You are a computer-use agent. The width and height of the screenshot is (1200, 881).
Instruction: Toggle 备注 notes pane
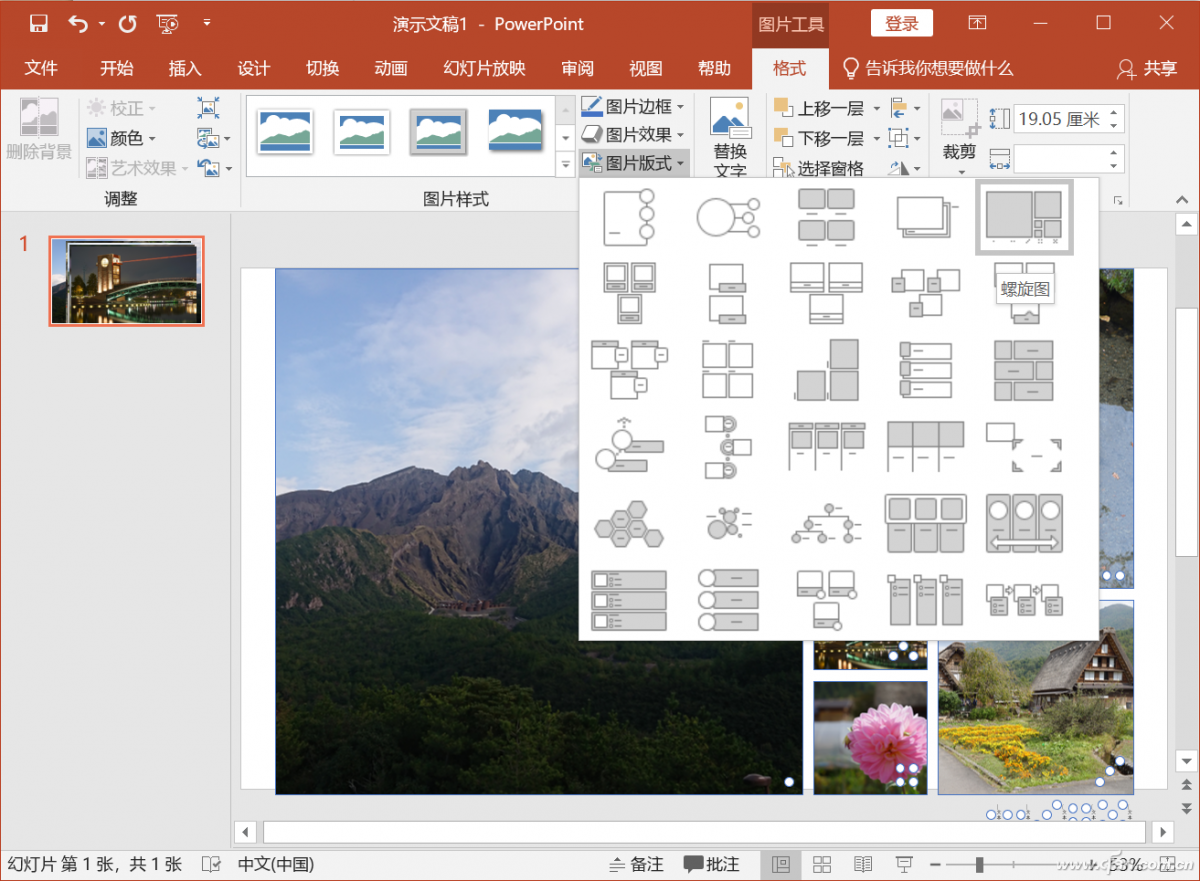pyautogui.click(x=636, y=864)
